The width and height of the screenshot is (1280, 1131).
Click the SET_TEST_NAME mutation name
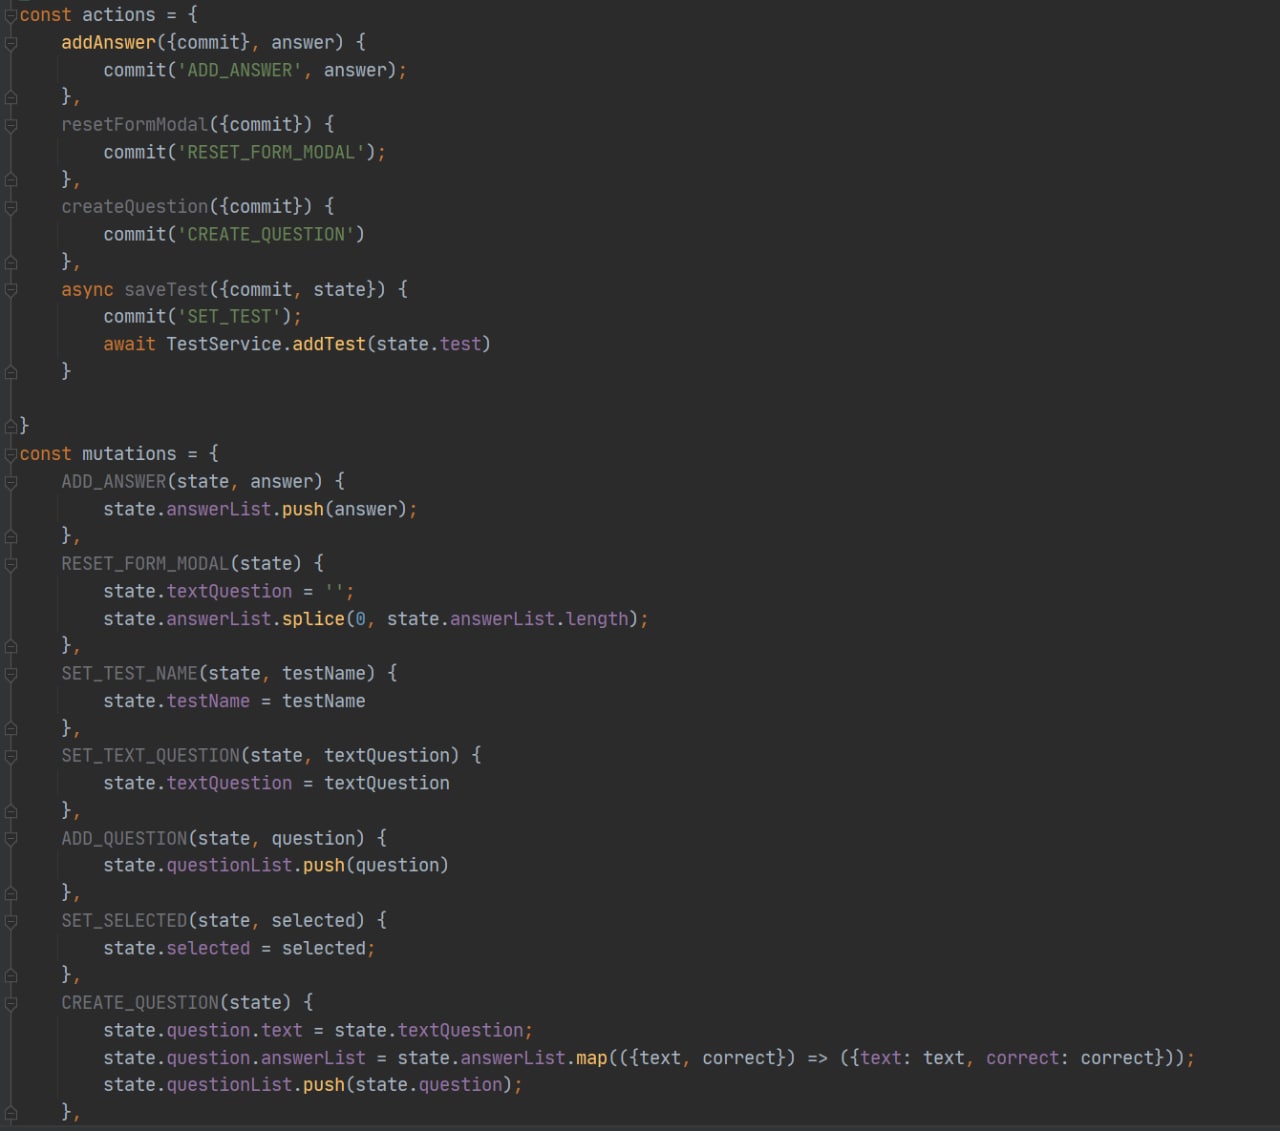[x=129, y=673]
